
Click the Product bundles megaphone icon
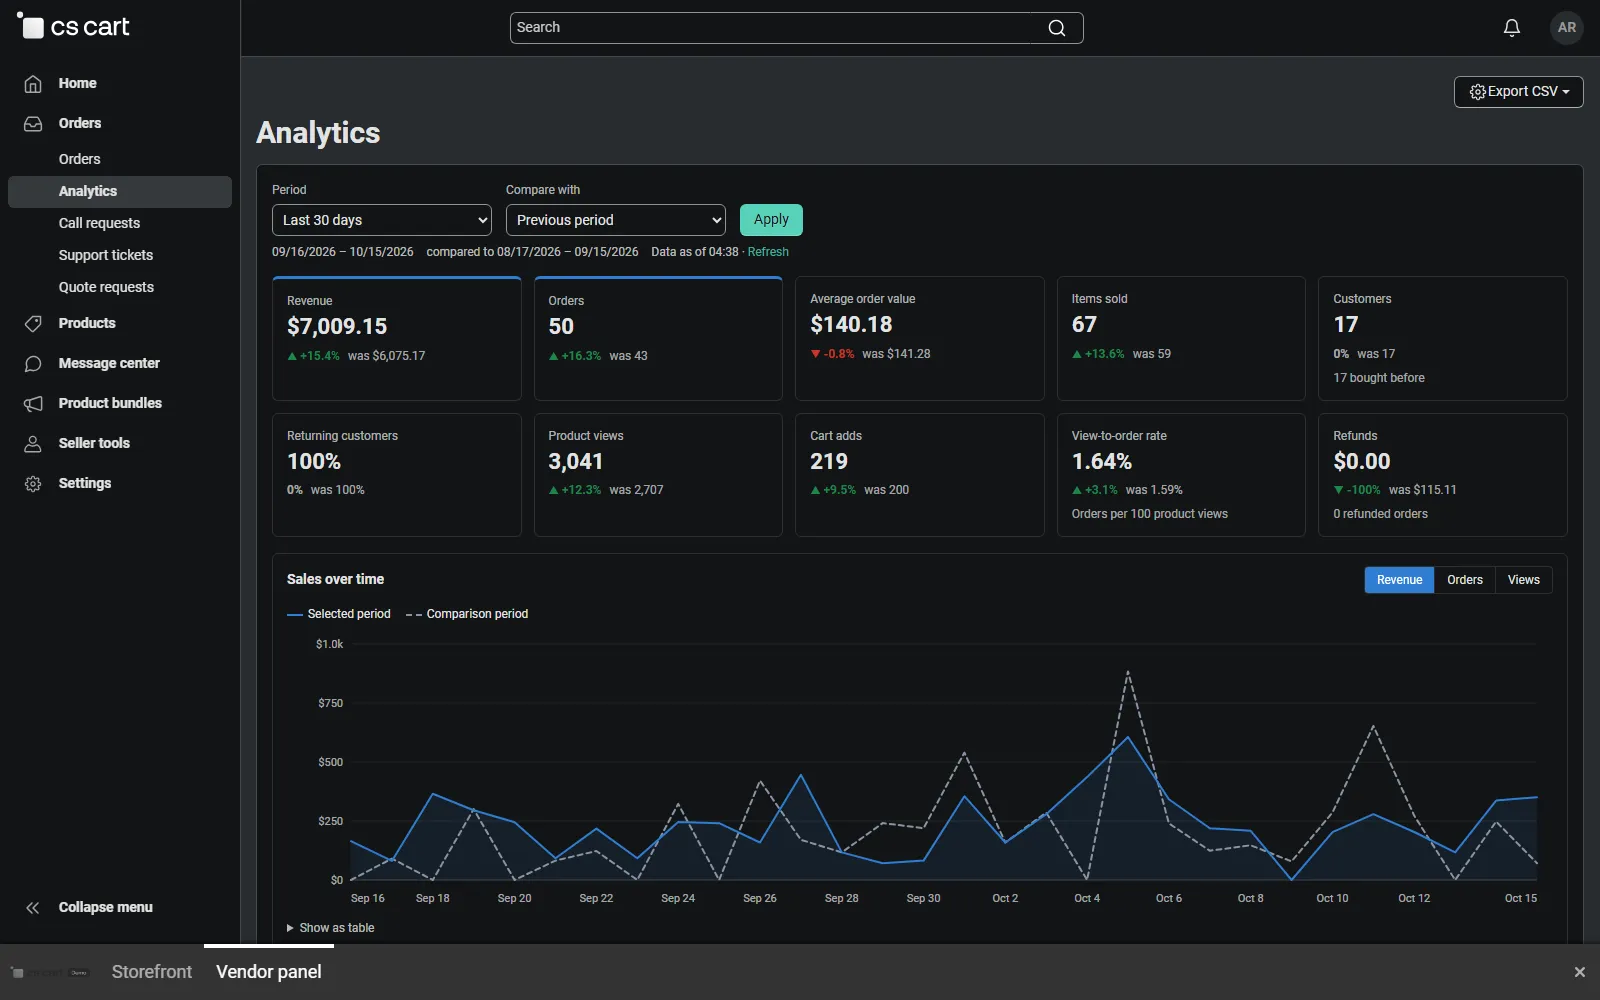[33, 404]
